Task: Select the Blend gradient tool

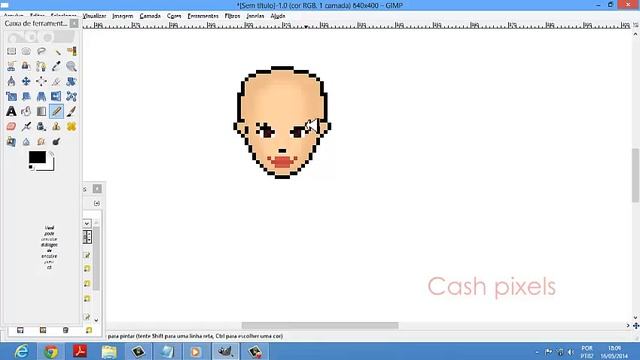Action: point(41,111)
